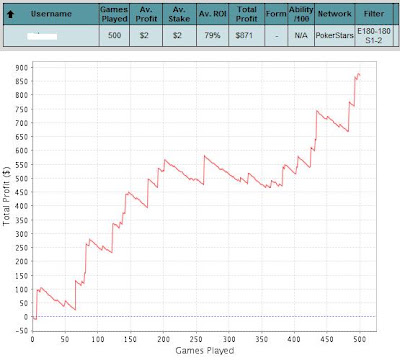This screenshot has height=363, width=400.
Task: Sort by Av. Stake column header
Action: tap(179, 14)
